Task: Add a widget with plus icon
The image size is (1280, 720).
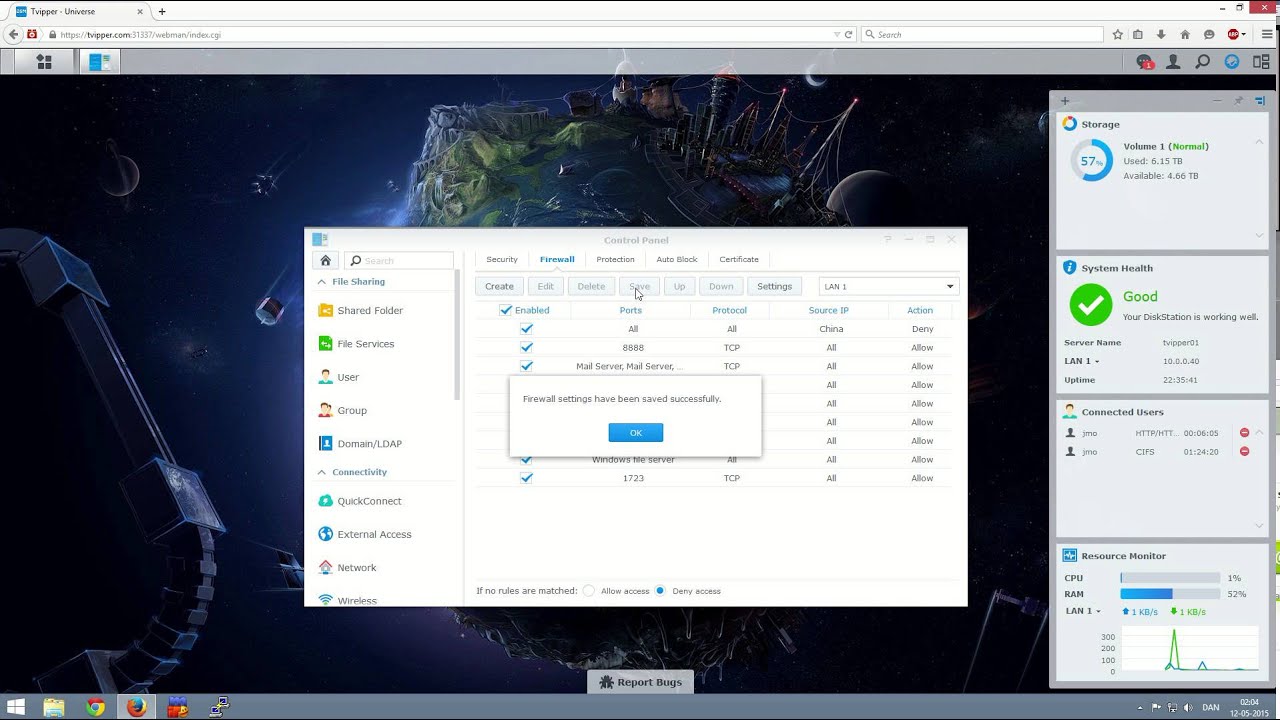Action: [x=1065, y=100]
